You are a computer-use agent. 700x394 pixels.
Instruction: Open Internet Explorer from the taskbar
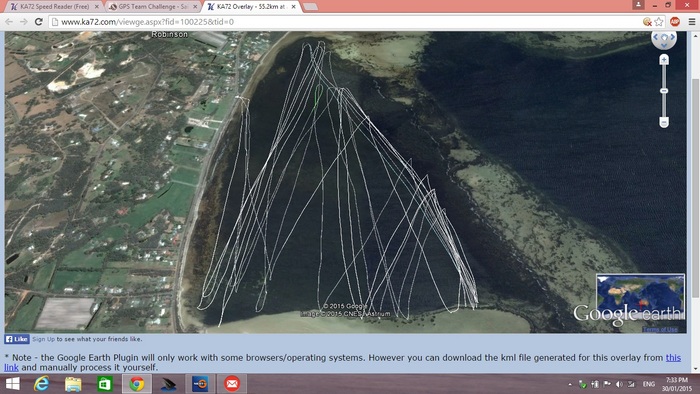point(42,384)
